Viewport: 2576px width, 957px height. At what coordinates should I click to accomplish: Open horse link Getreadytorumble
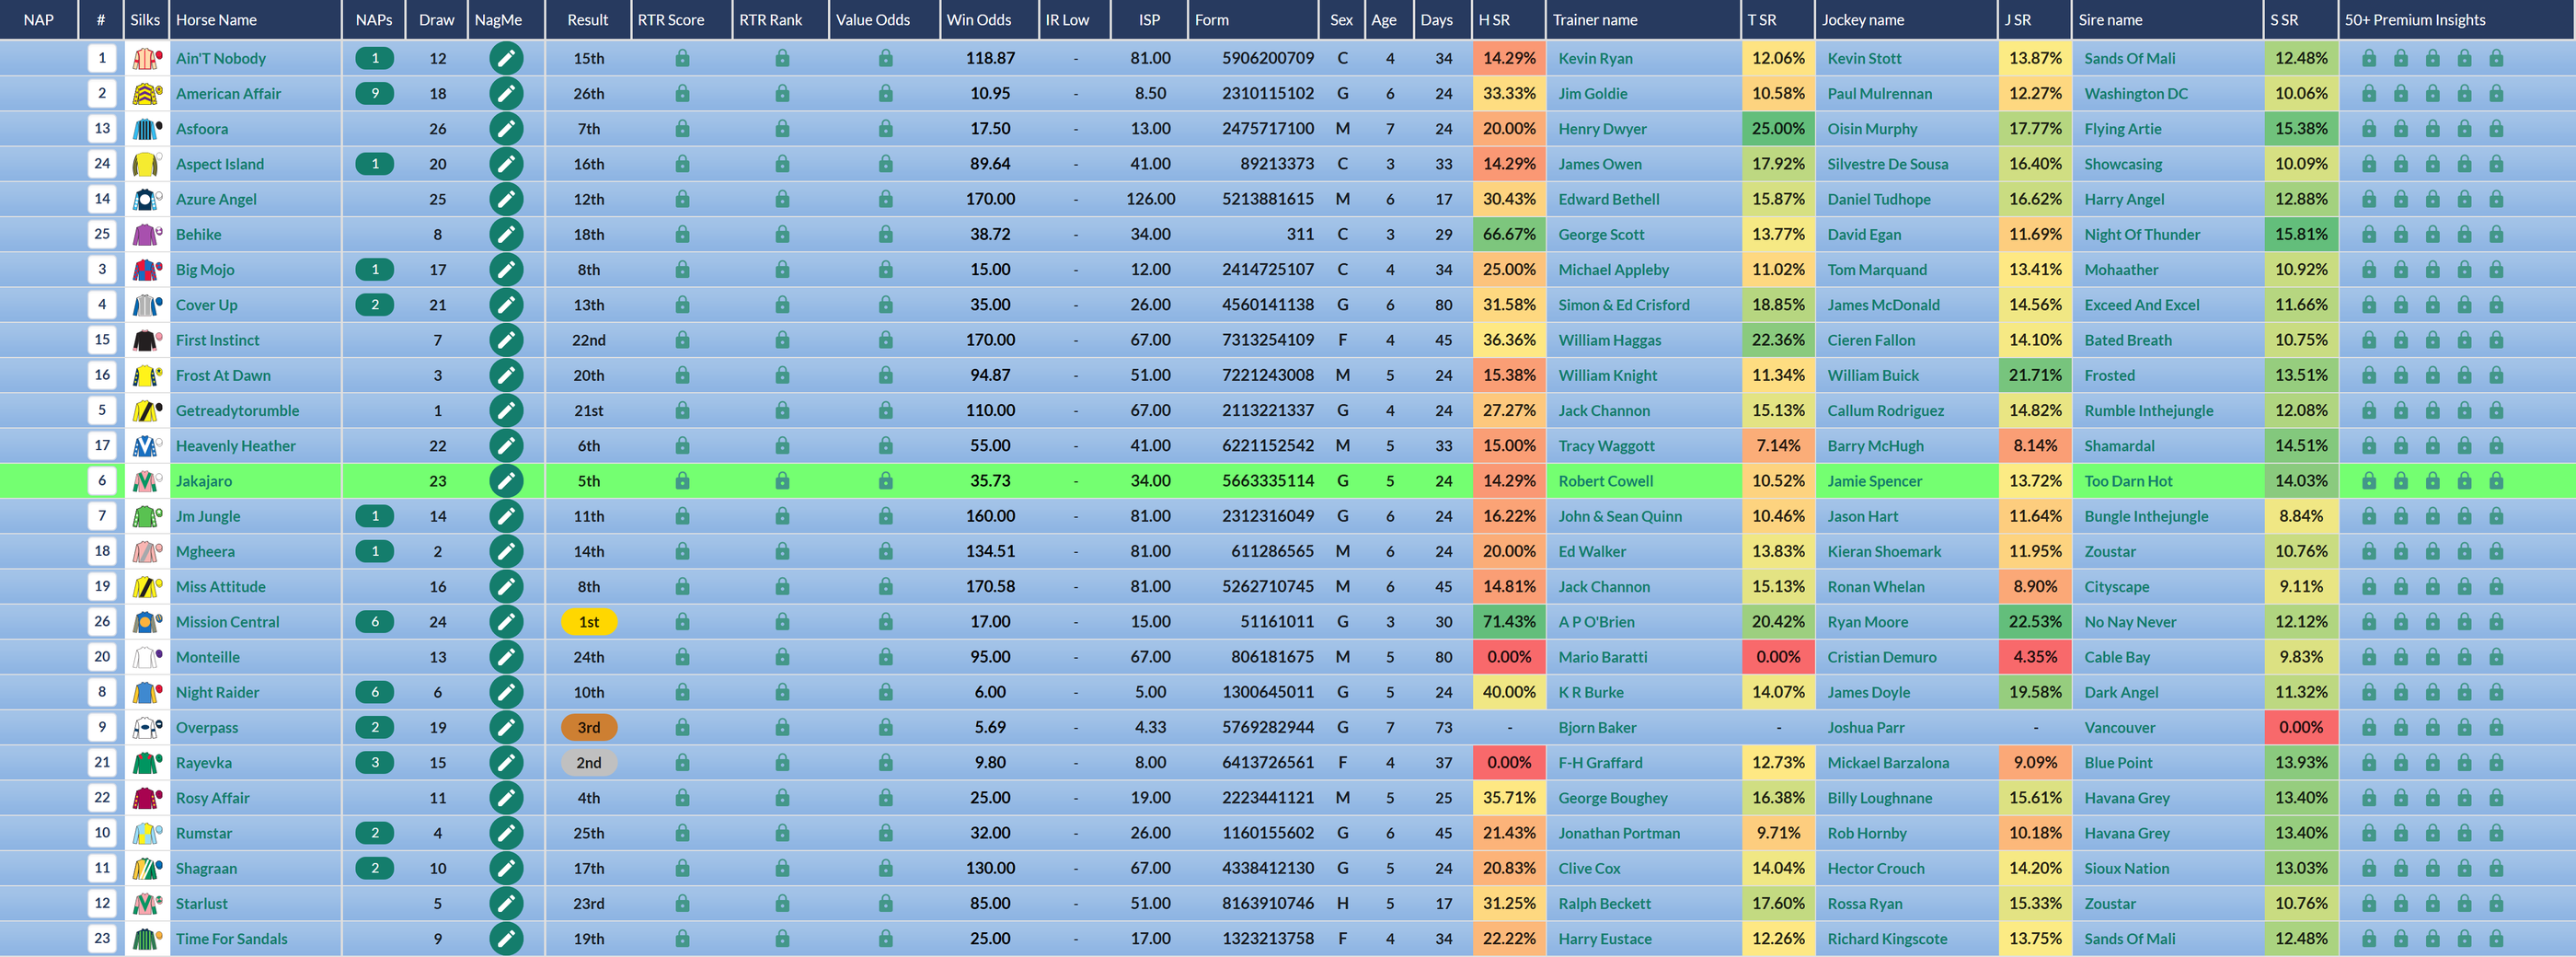(237, 411)
